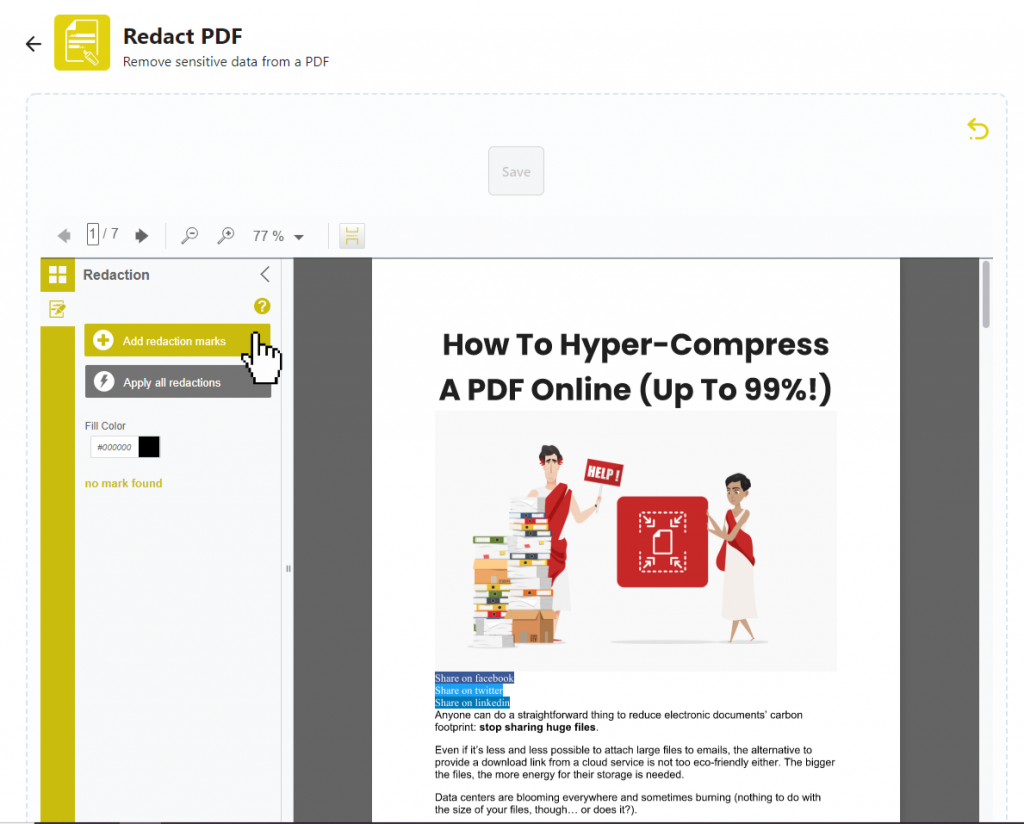Screen dimensions: 1024x824
Task: Select the highlighted Share on facebook text
Action: (x=473, y=678)
